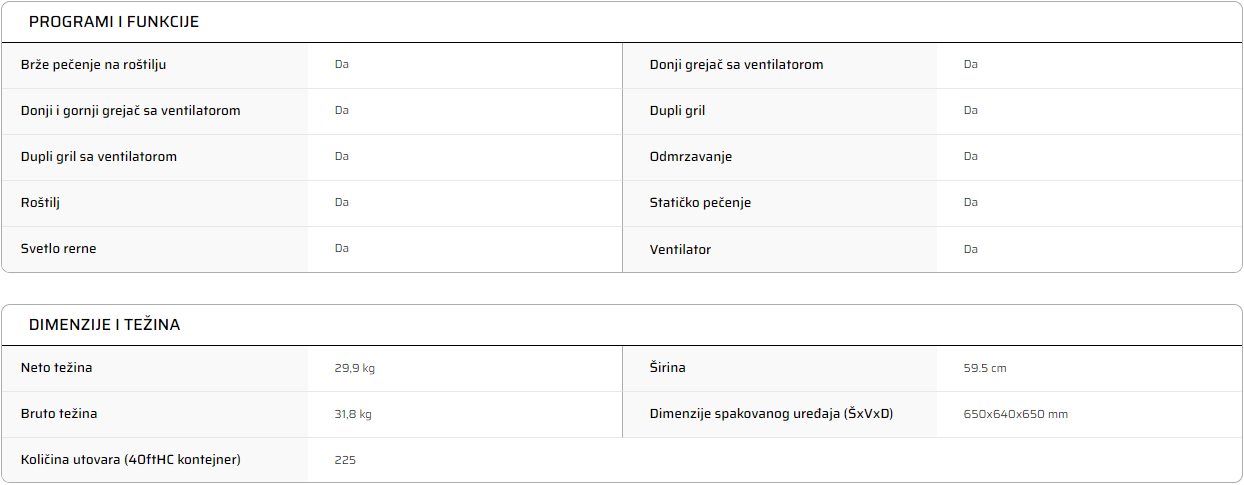Click the Odmrzavanje feature label
1244x485 pixels.
[691, 157]
